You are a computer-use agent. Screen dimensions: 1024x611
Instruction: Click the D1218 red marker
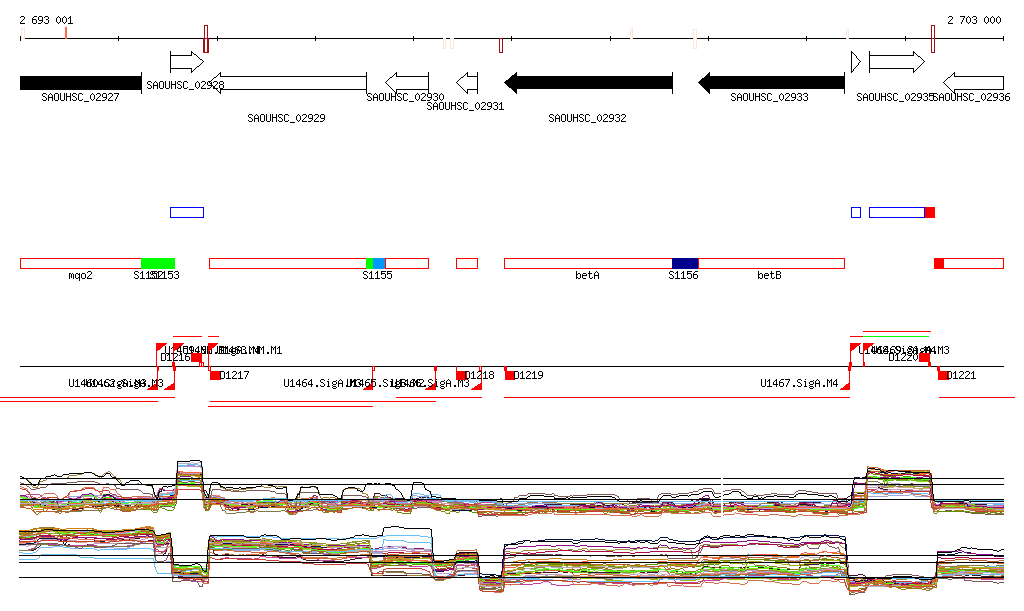pyautogui.click(x=461, y=375)
